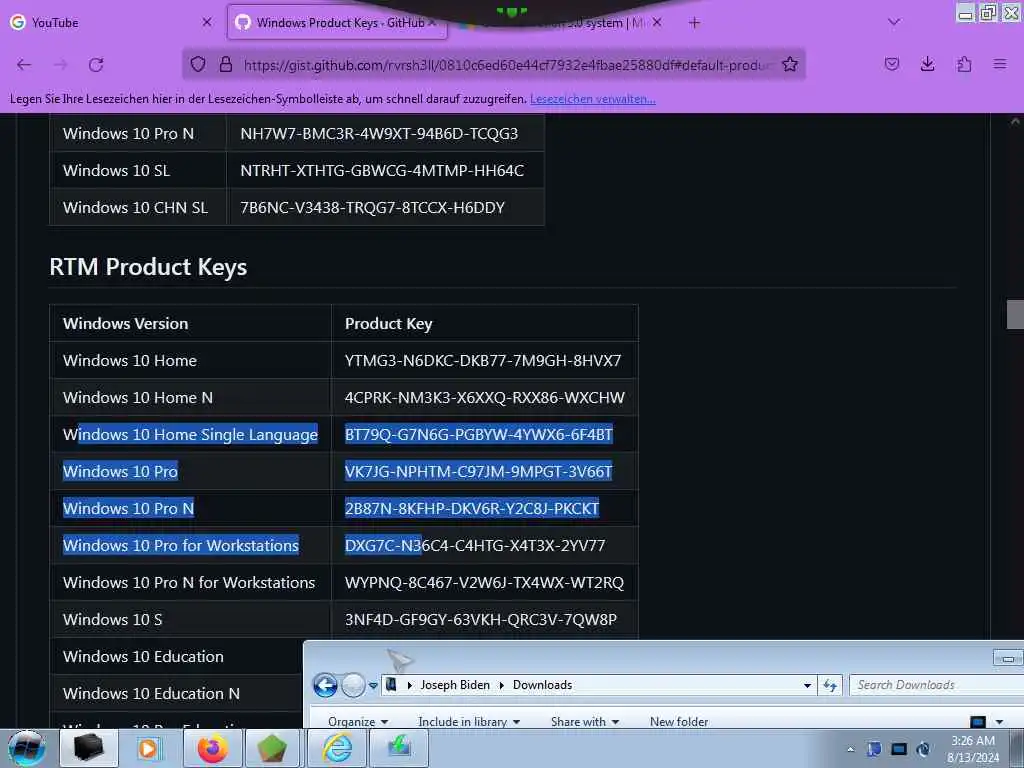Reload the current Firefox page
This screenshot has width=1024, height=768.
[97, 64]
